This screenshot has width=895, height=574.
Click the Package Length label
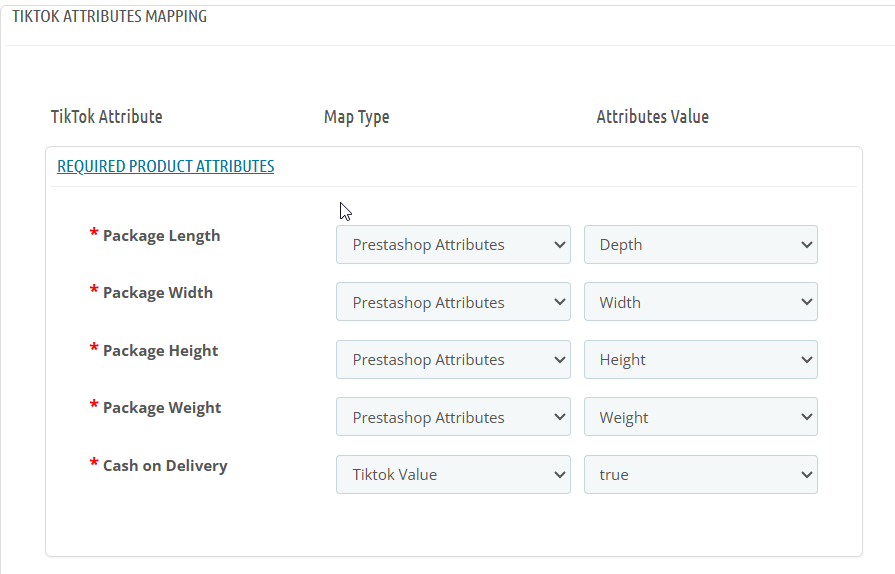[162, 236]
